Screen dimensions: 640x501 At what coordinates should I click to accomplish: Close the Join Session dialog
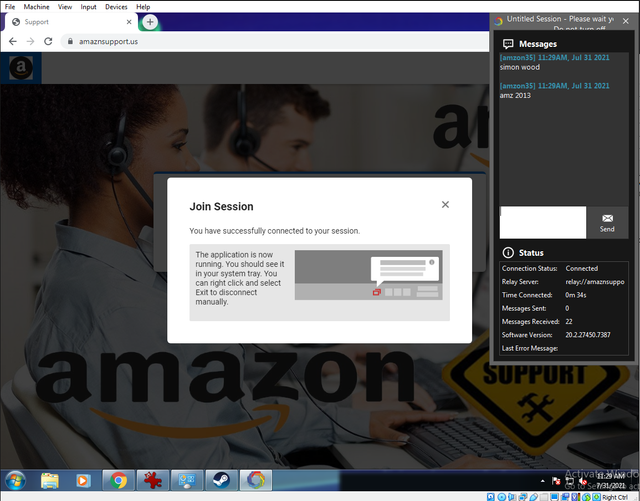(445, 204)
